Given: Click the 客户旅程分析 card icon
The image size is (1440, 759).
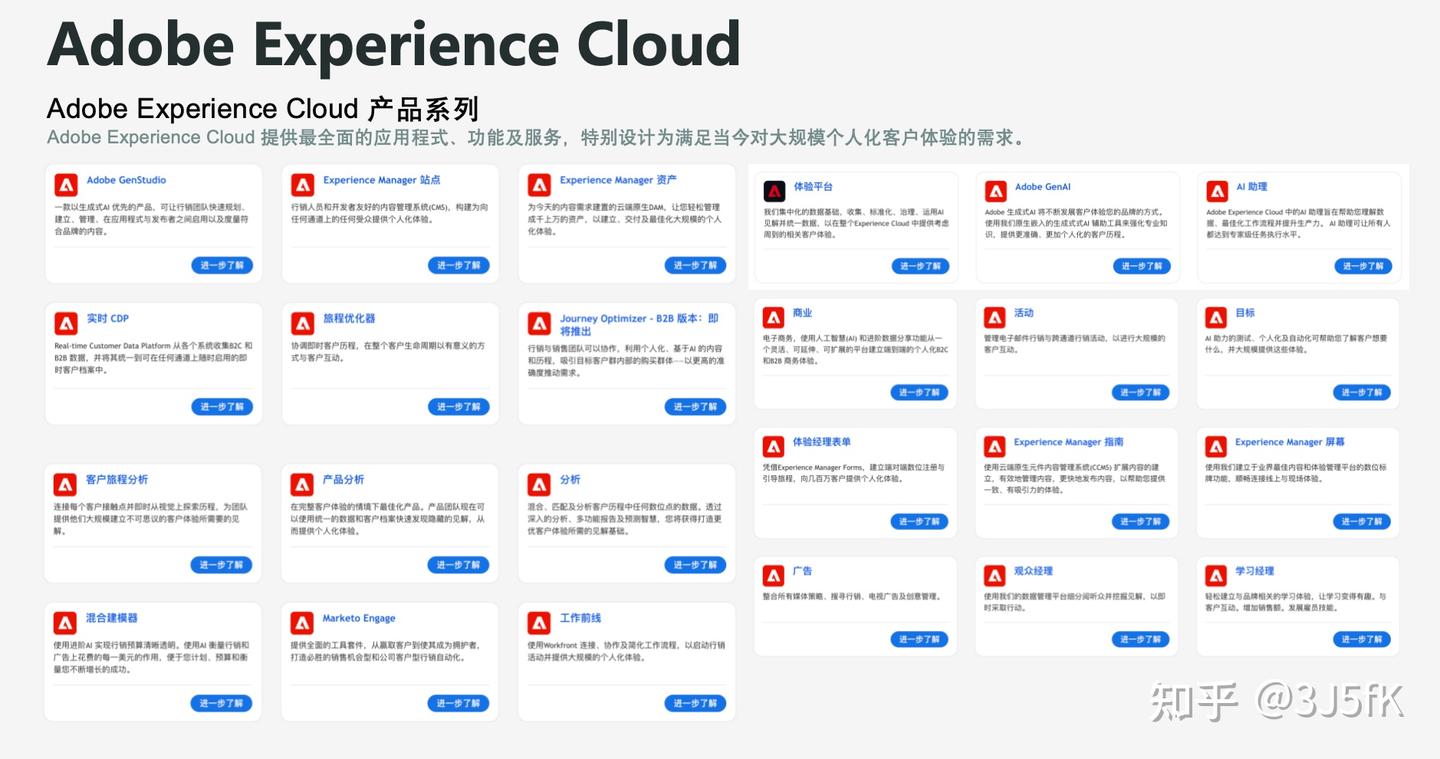Looking at the screenshot, I should pos(66,483).
